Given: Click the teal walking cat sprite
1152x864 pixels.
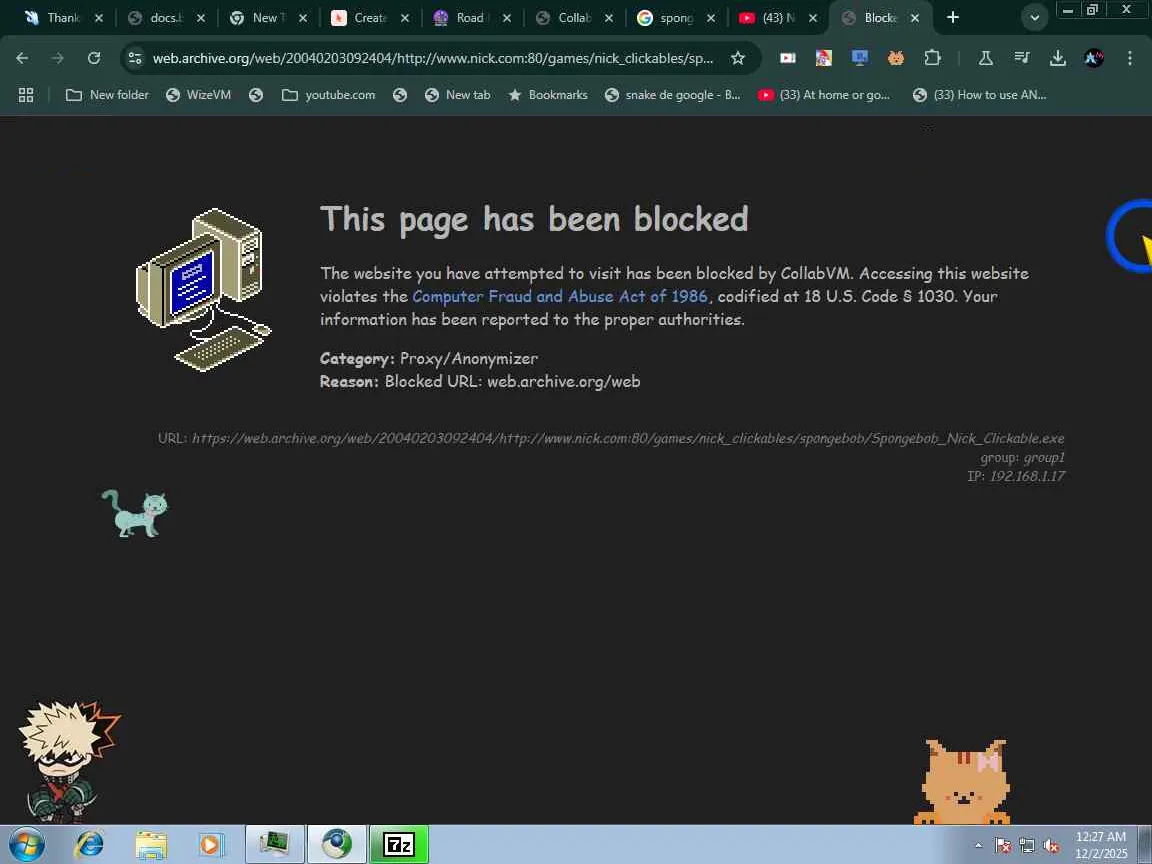Looking at the screenshot, I should 134,513.
